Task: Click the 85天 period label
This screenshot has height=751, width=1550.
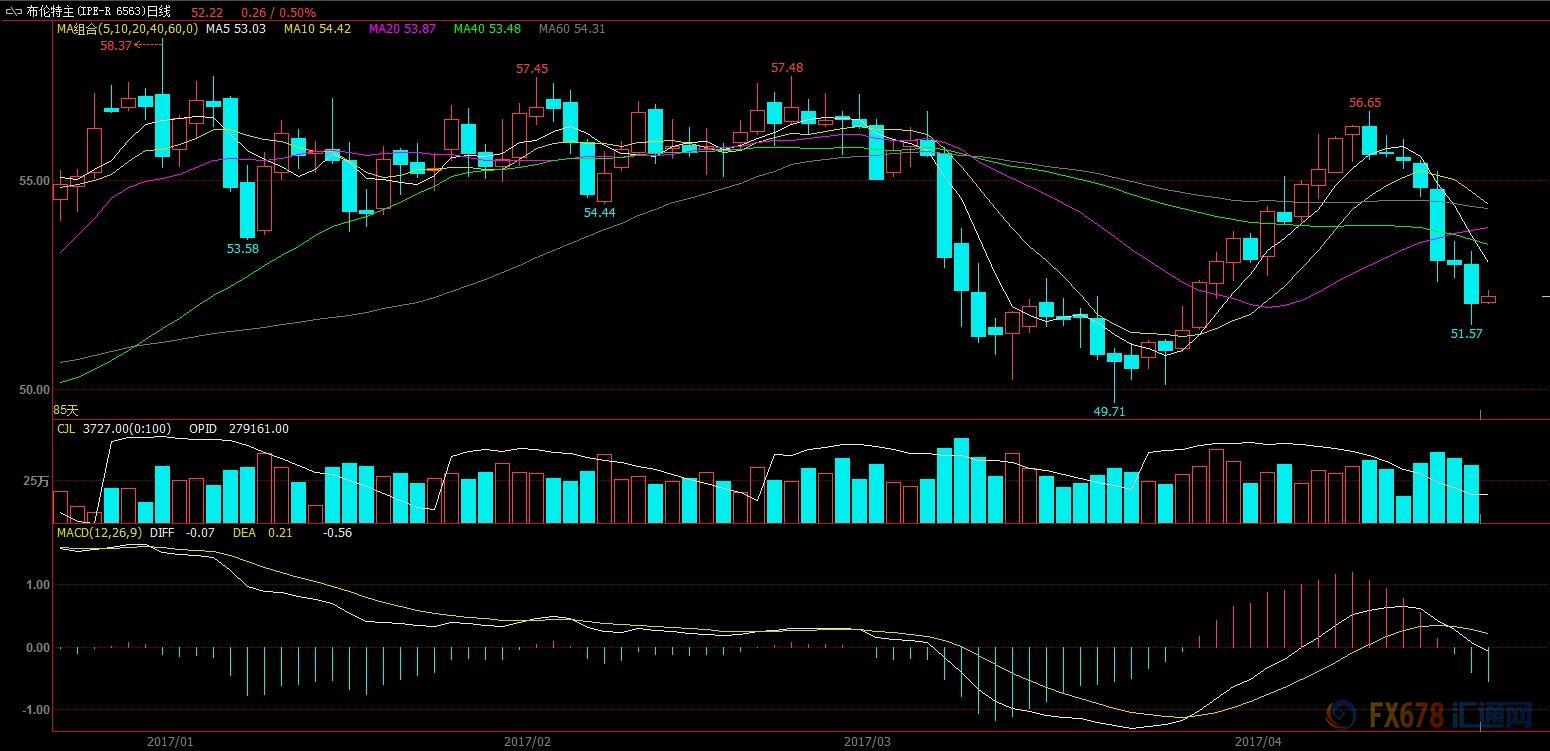Action: (x=65, y=410)
